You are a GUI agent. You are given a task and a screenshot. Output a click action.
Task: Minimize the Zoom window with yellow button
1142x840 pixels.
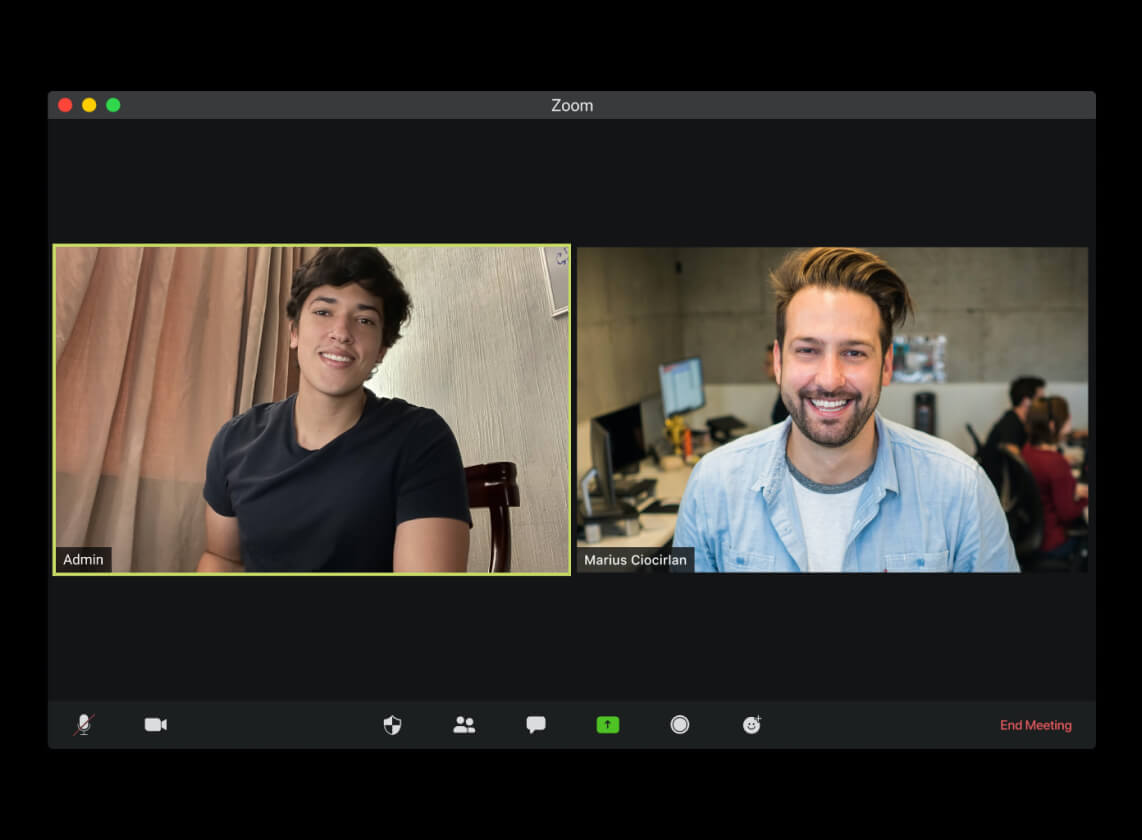pyautogui.click(x=89, y=105)
